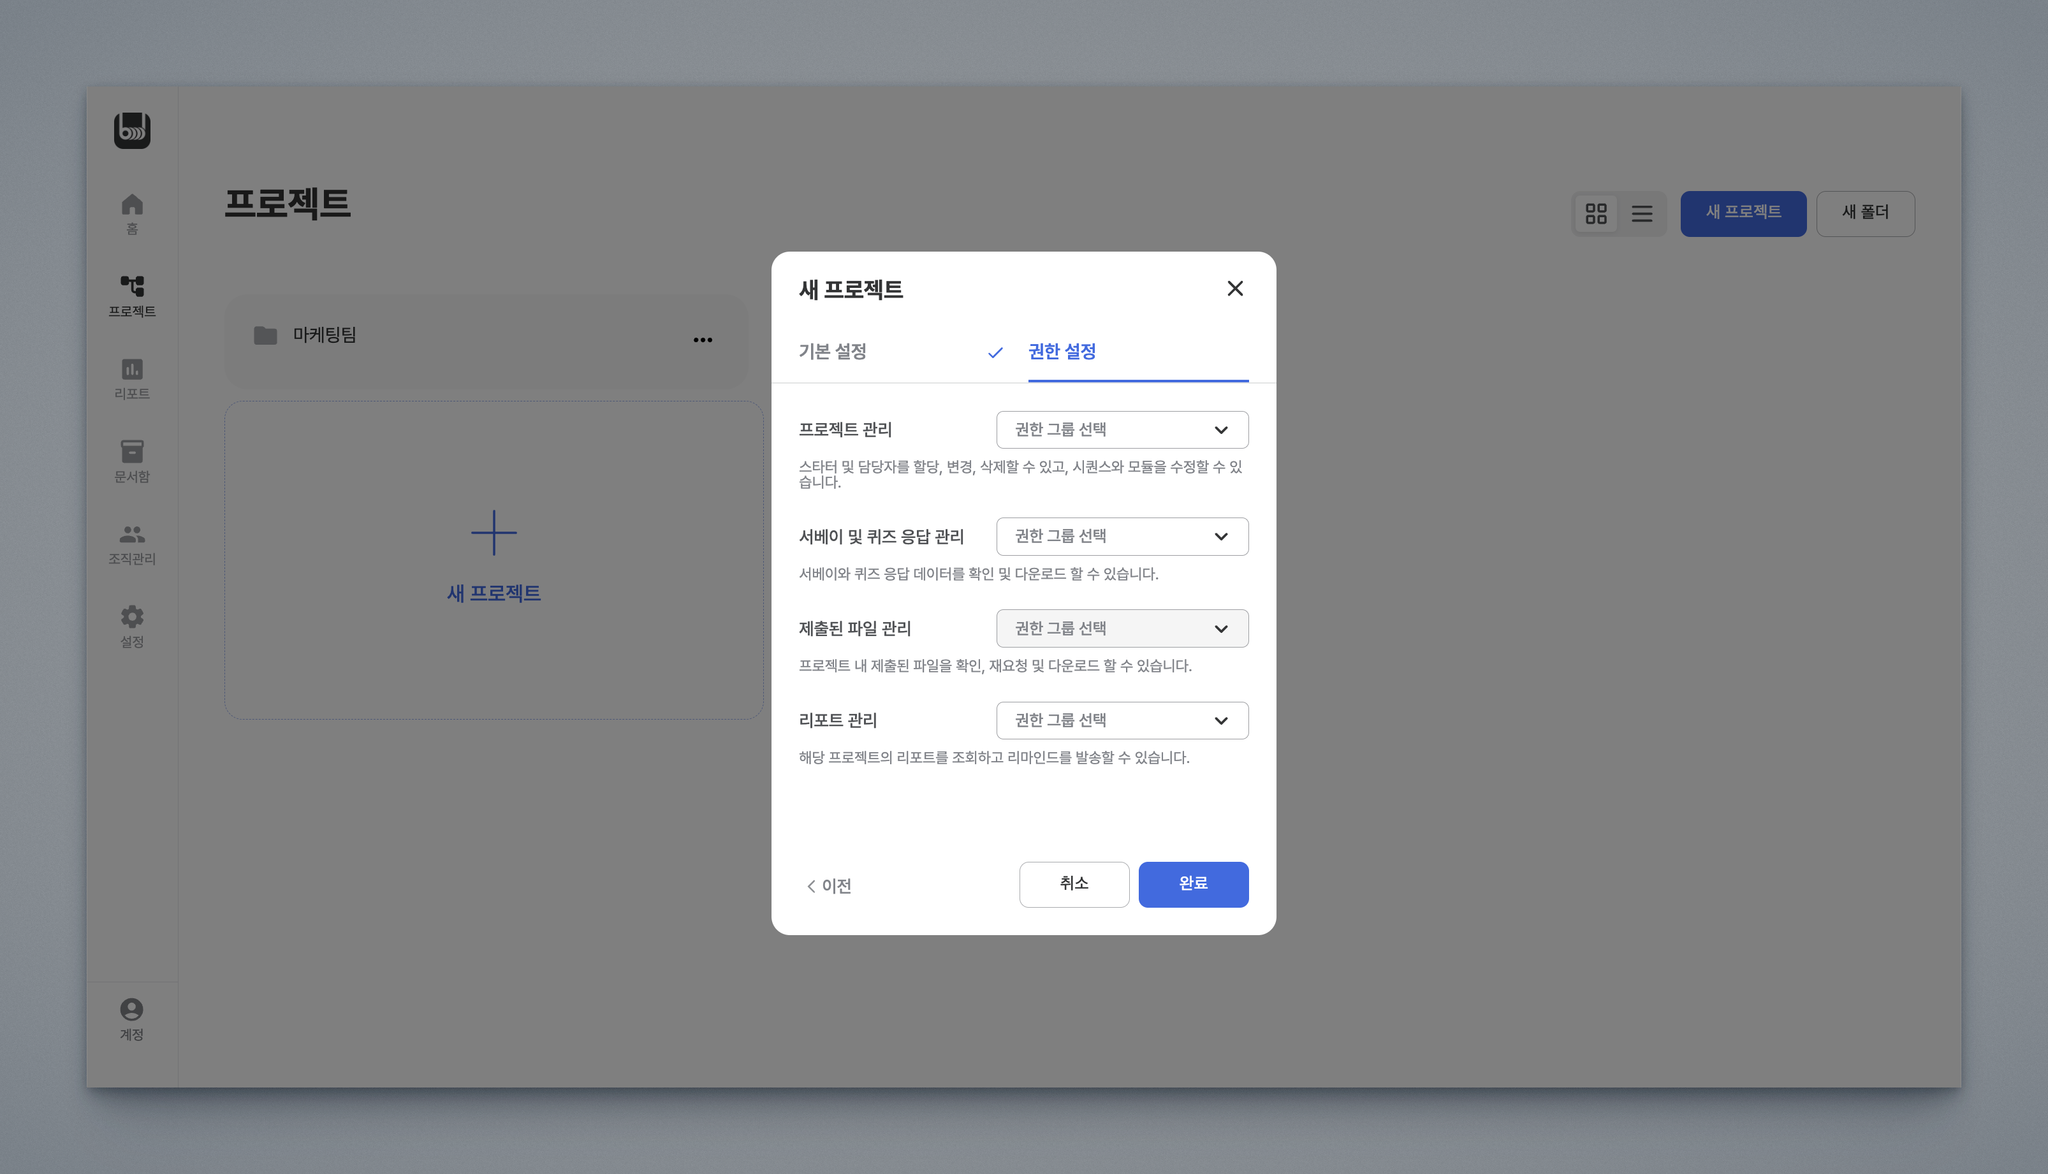Switch to list view
This screenshot has width=2048, height=1174.
(1642, 214)
